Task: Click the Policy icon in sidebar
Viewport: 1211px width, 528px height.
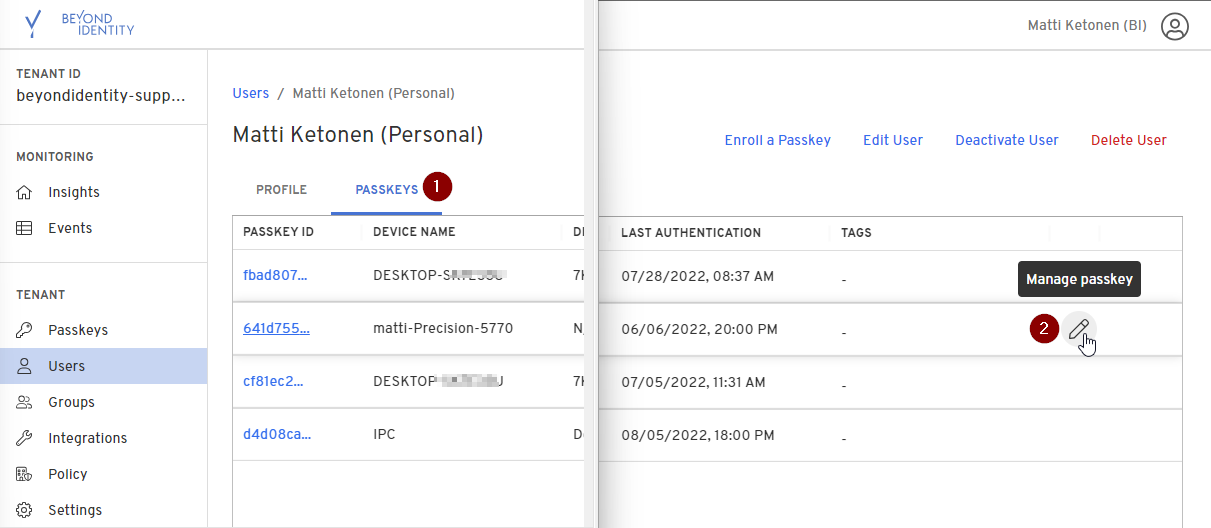Action: [x=25, y=474]
